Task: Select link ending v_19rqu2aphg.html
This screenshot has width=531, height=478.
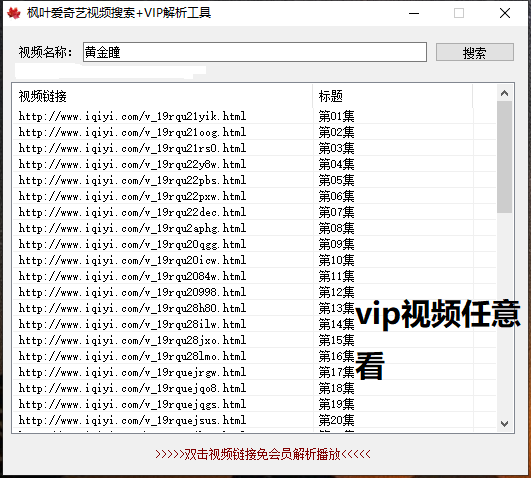Action: [132, 228]
